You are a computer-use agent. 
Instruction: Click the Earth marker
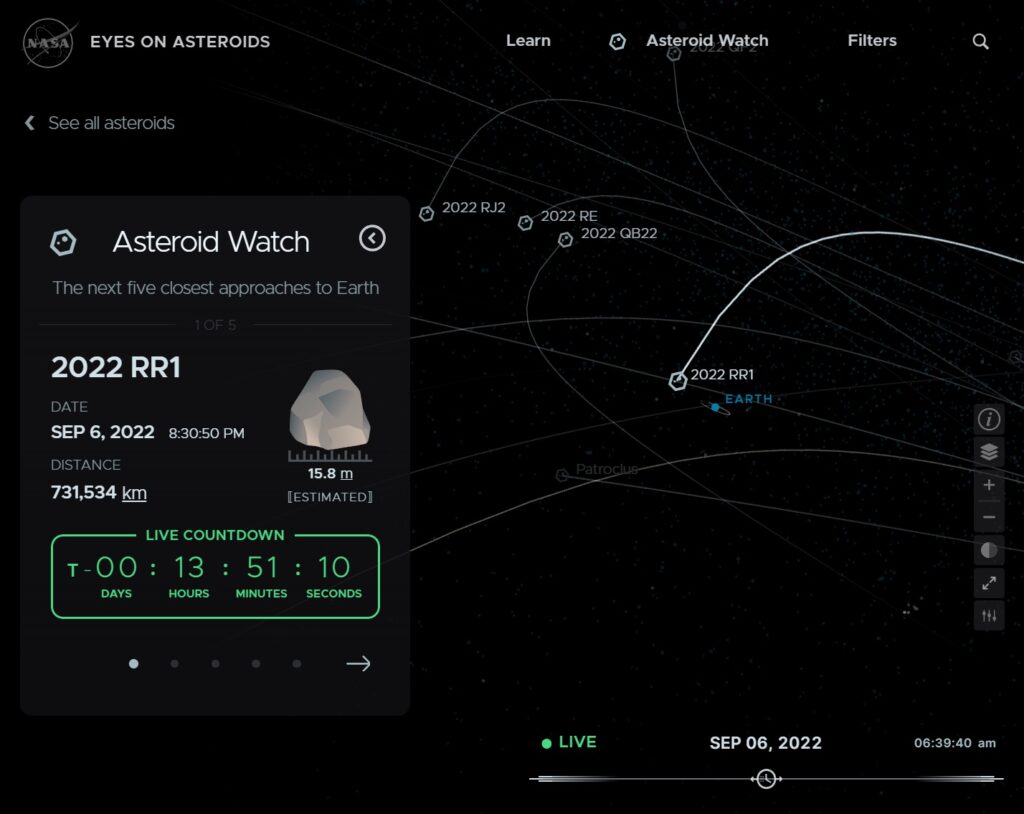(x=715, y=408)
